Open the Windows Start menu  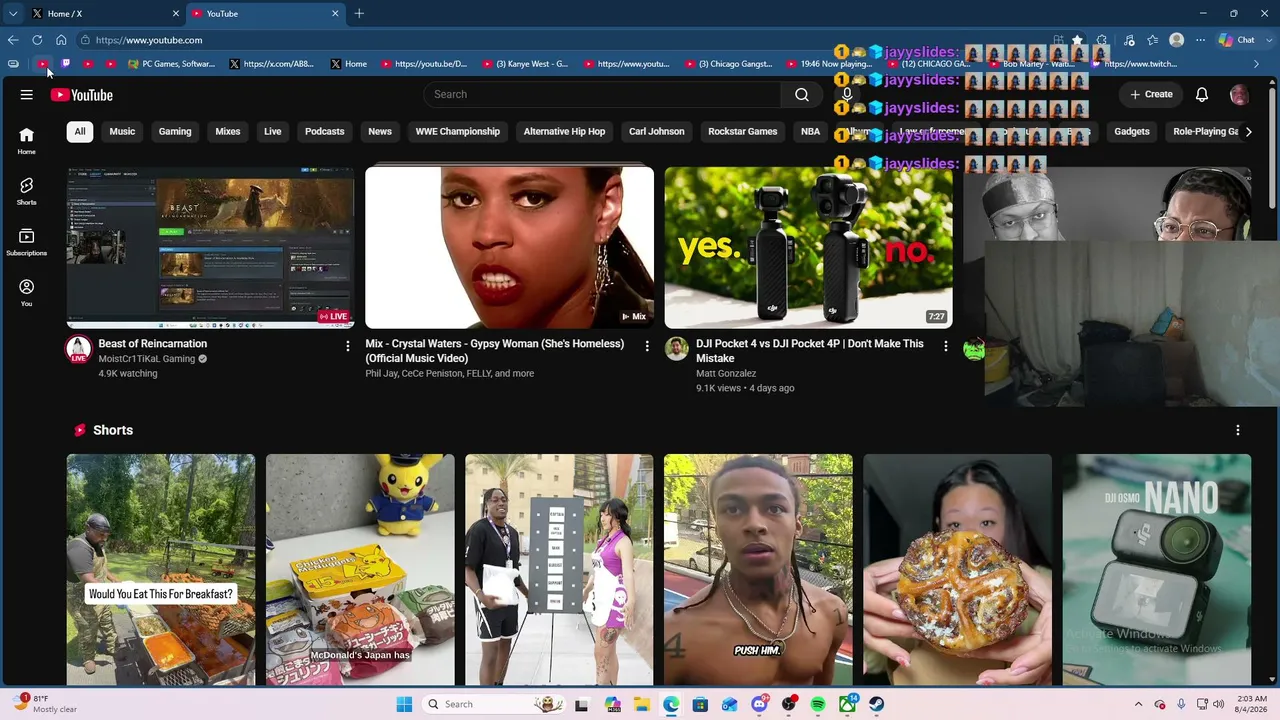tap(404, 704)
